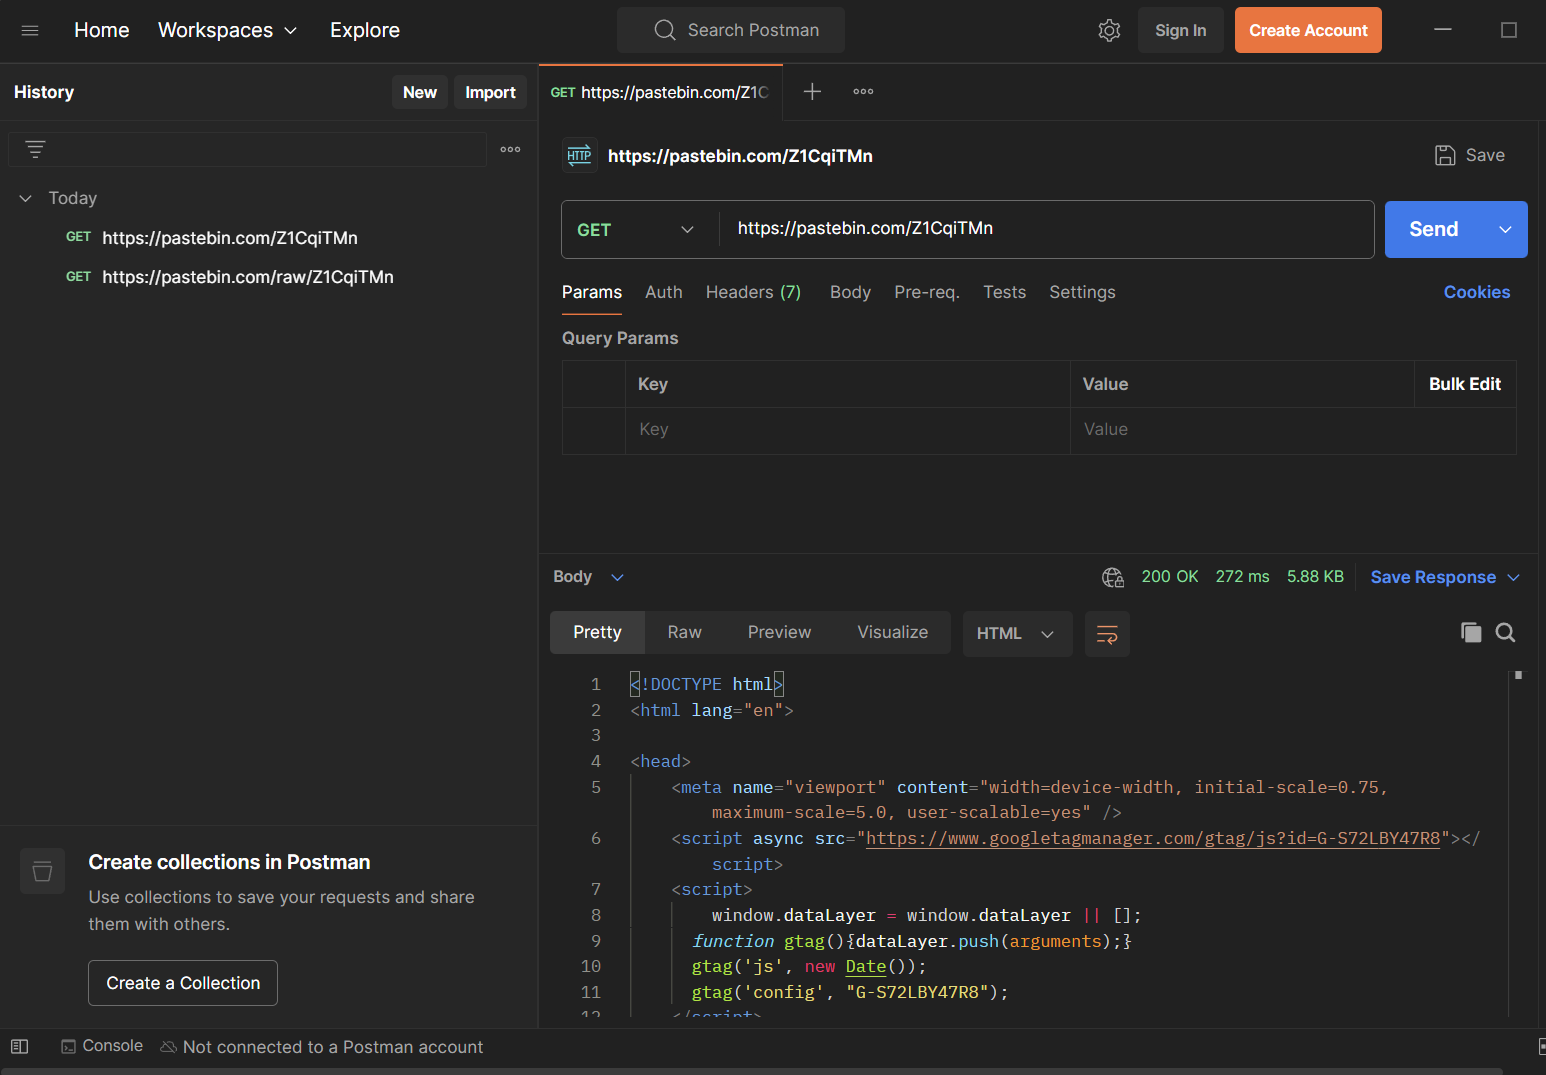Collapse the Today history group
The width and height of the screenshot is (1546, 1075).
(x=26, y=198)
